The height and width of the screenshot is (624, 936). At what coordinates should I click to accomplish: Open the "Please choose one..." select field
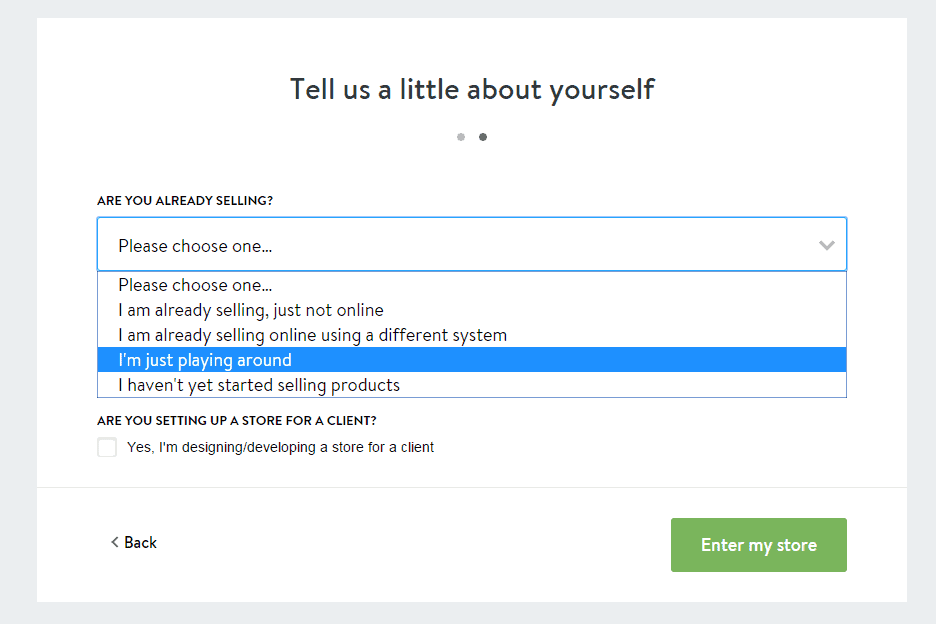[460, 245]
